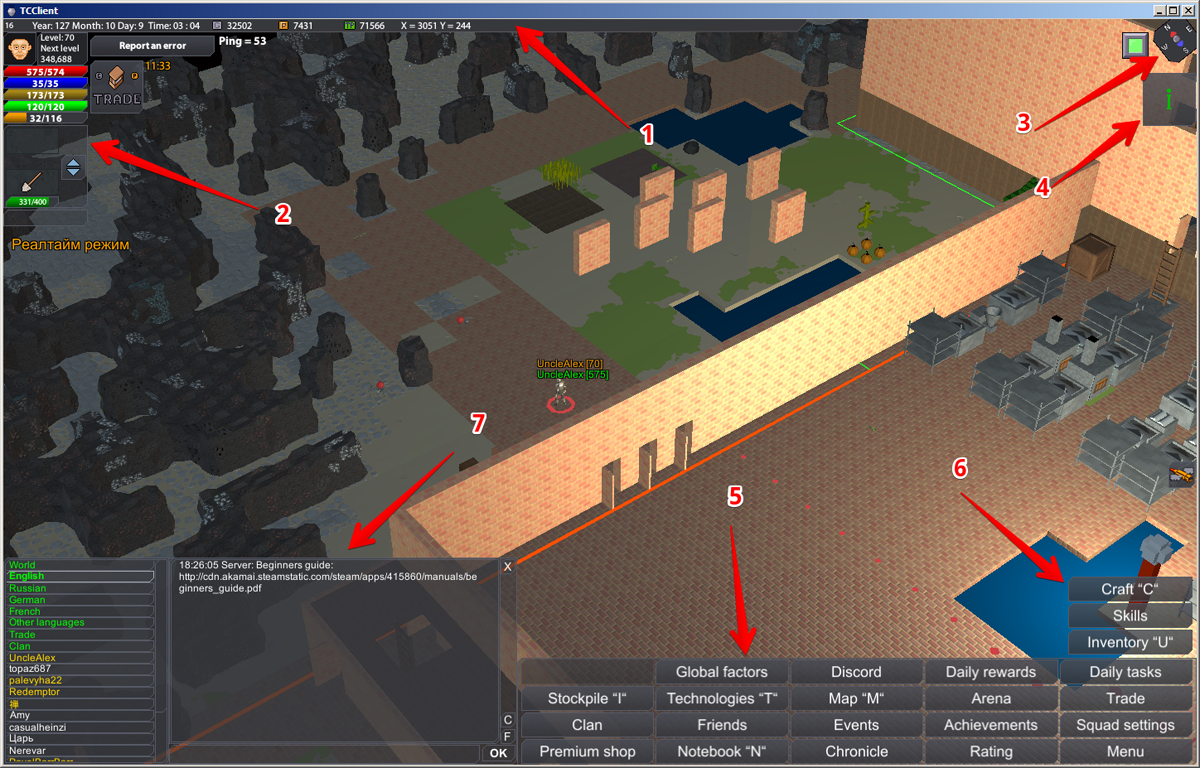Click the beginners guide link in chat
This screenshot has width=1200, height=768.
tap(328, 582)
